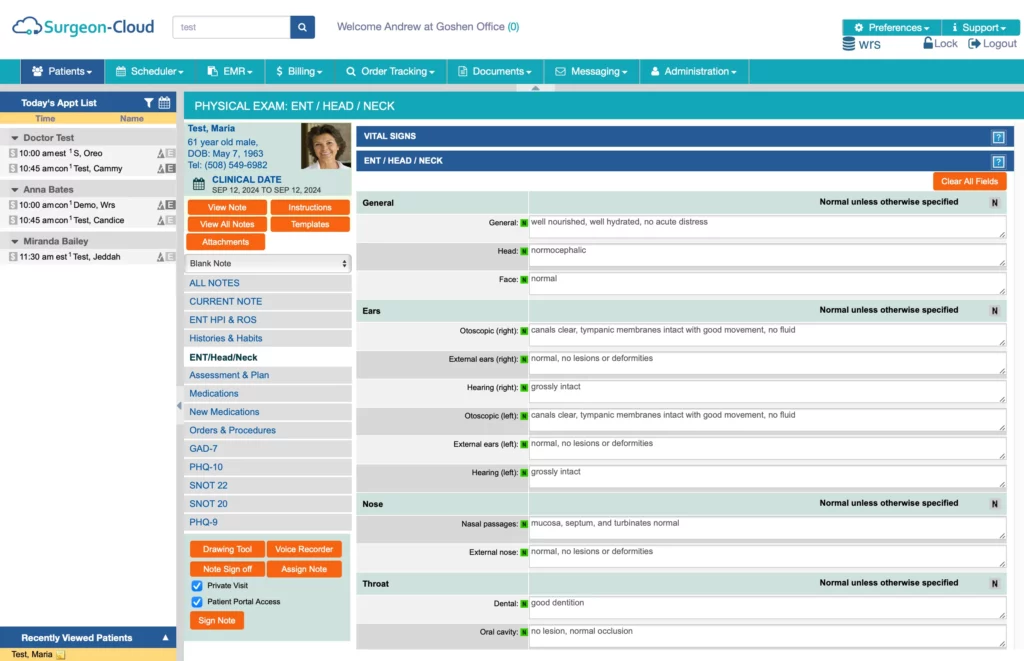Image resolution: width=1024 pixels, height=661 pixels.
Task: Open the Scheduler menu
Action: [x=150, y=72]
